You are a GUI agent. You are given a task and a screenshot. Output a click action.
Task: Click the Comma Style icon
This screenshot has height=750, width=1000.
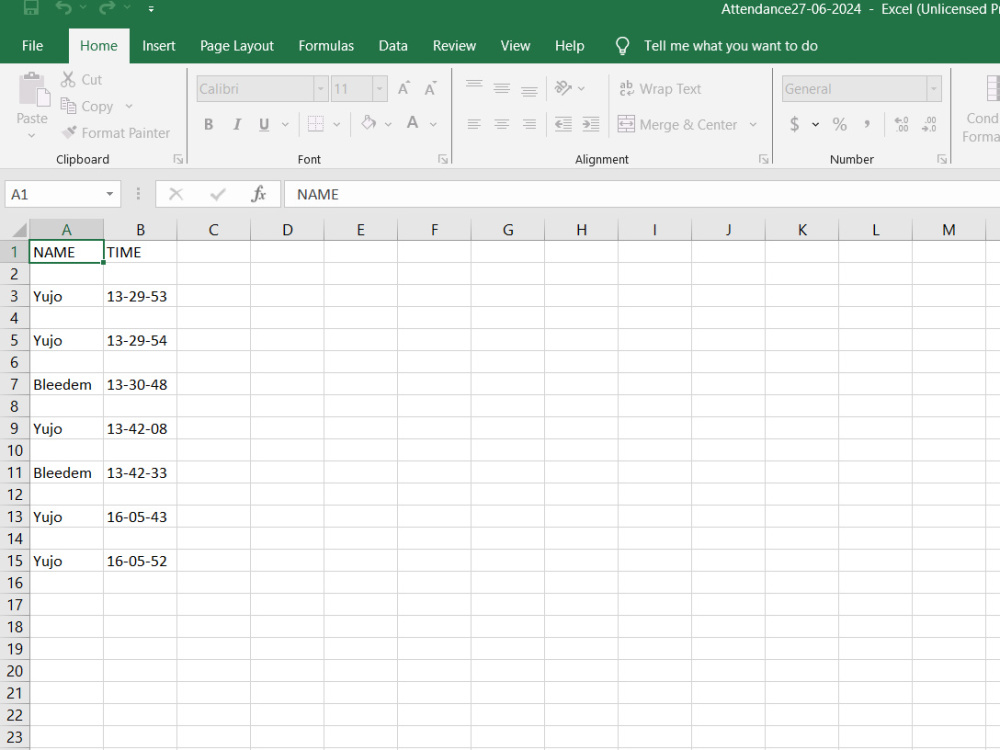(x=867, y=124)
